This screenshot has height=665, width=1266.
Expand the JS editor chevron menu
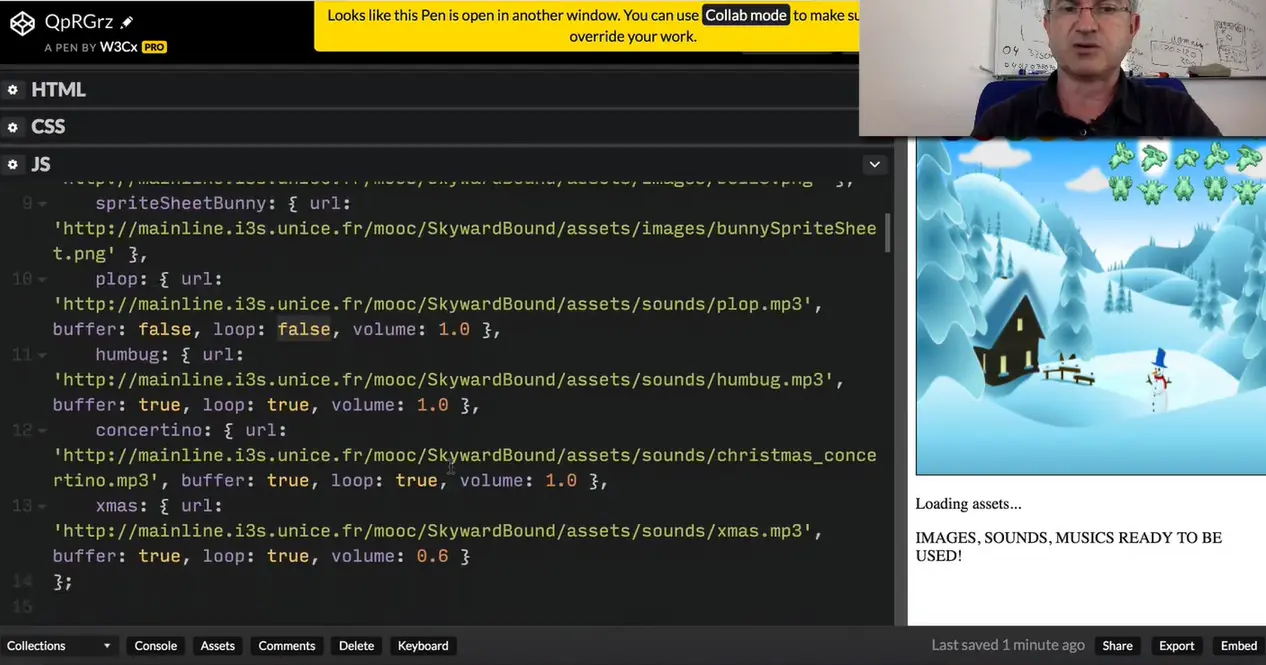(x=875, y=164)
